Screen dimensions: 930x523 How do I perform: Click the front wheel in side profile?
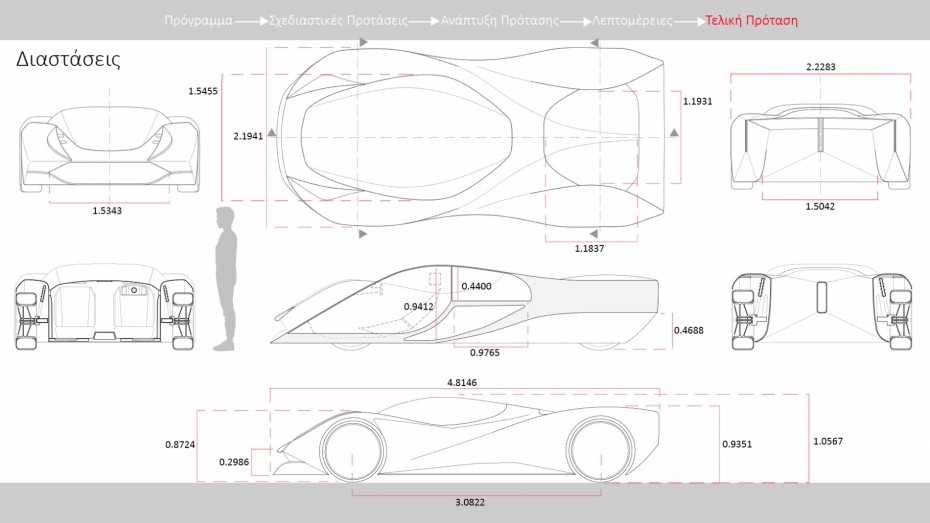[x=352, y=450]
